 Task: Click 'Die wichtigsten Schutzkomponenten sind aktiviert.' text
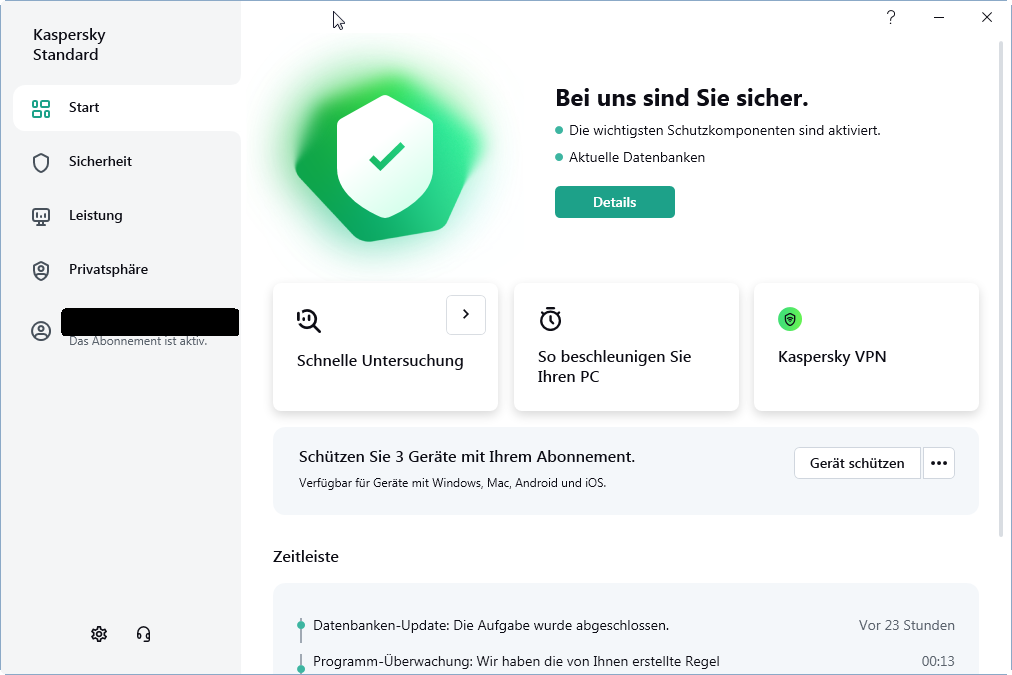(x=724, y=130)
